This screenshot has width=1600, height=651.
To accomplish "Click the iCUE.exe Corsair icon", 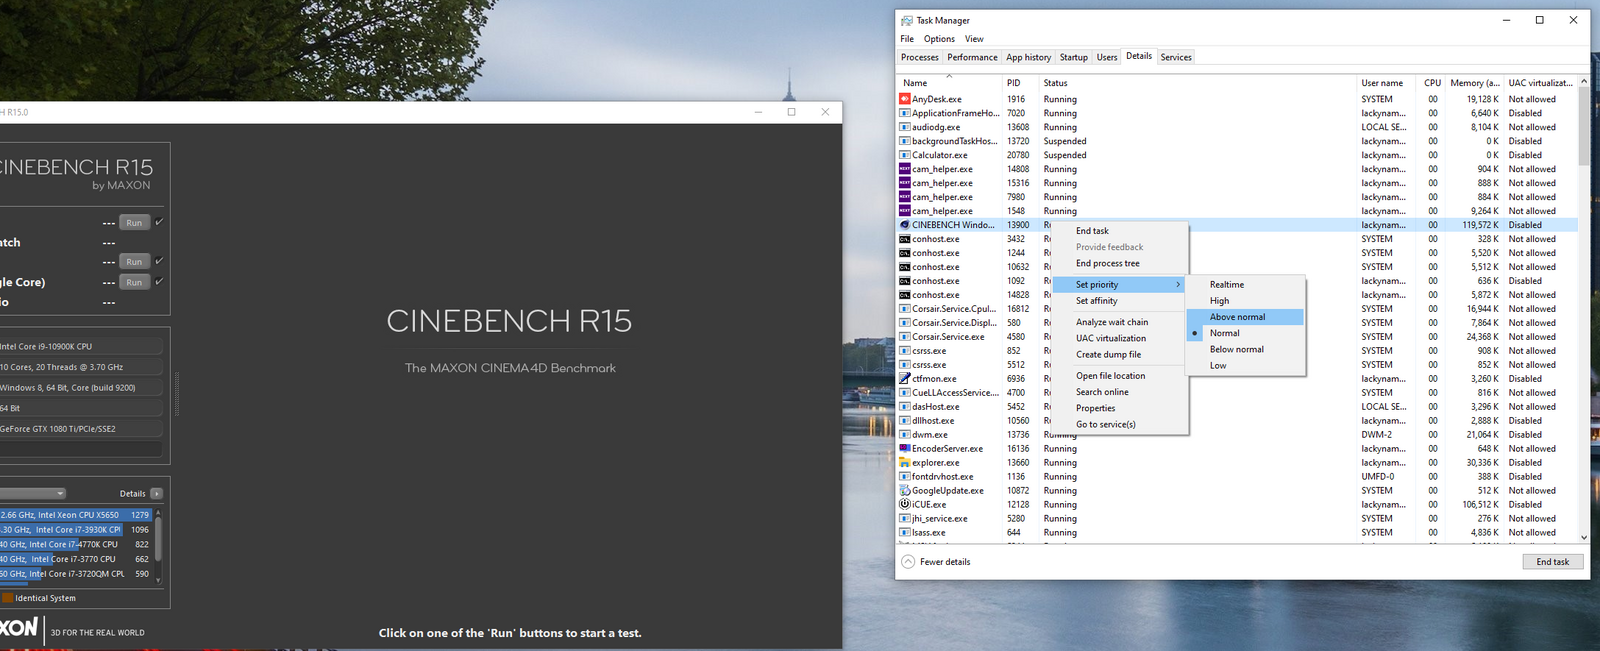I will coord(905,505).
